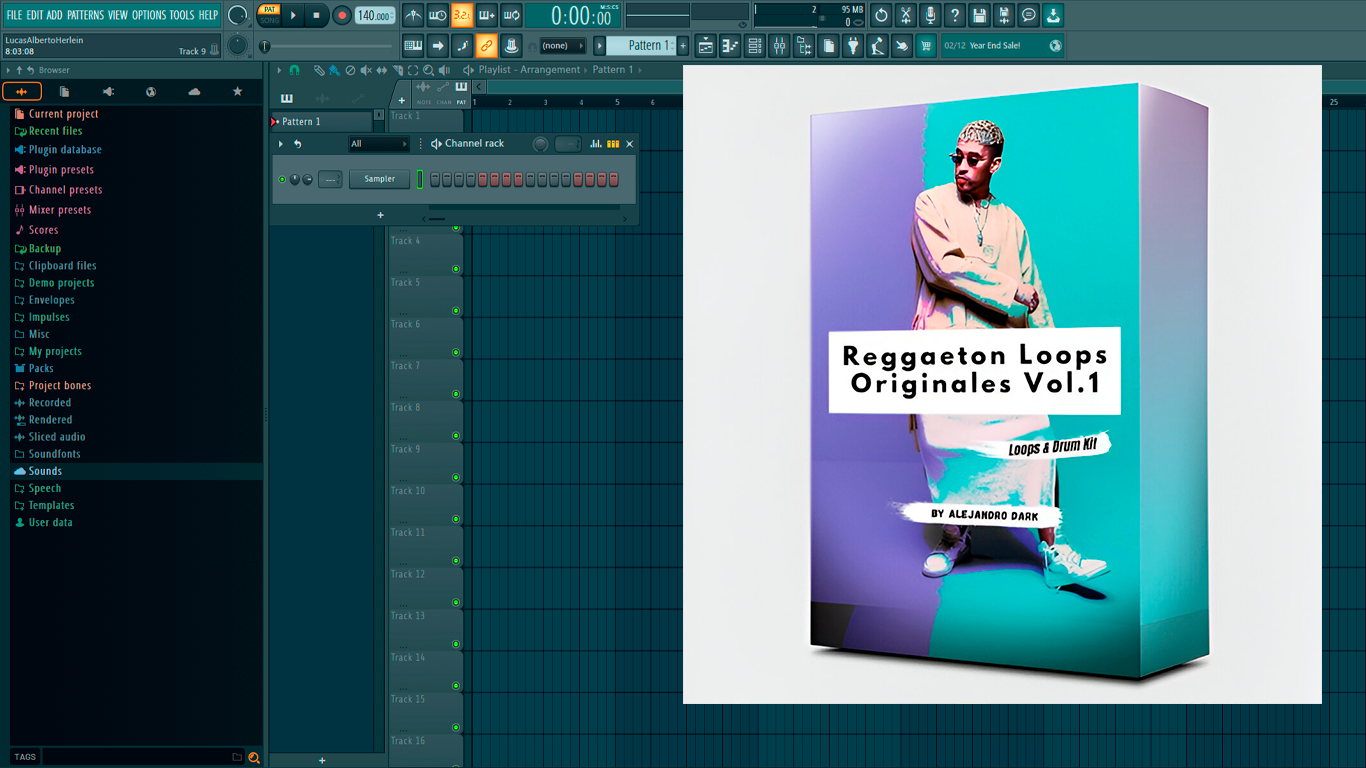
Task: Click the download content library icon
Action: coord(1053,15)
